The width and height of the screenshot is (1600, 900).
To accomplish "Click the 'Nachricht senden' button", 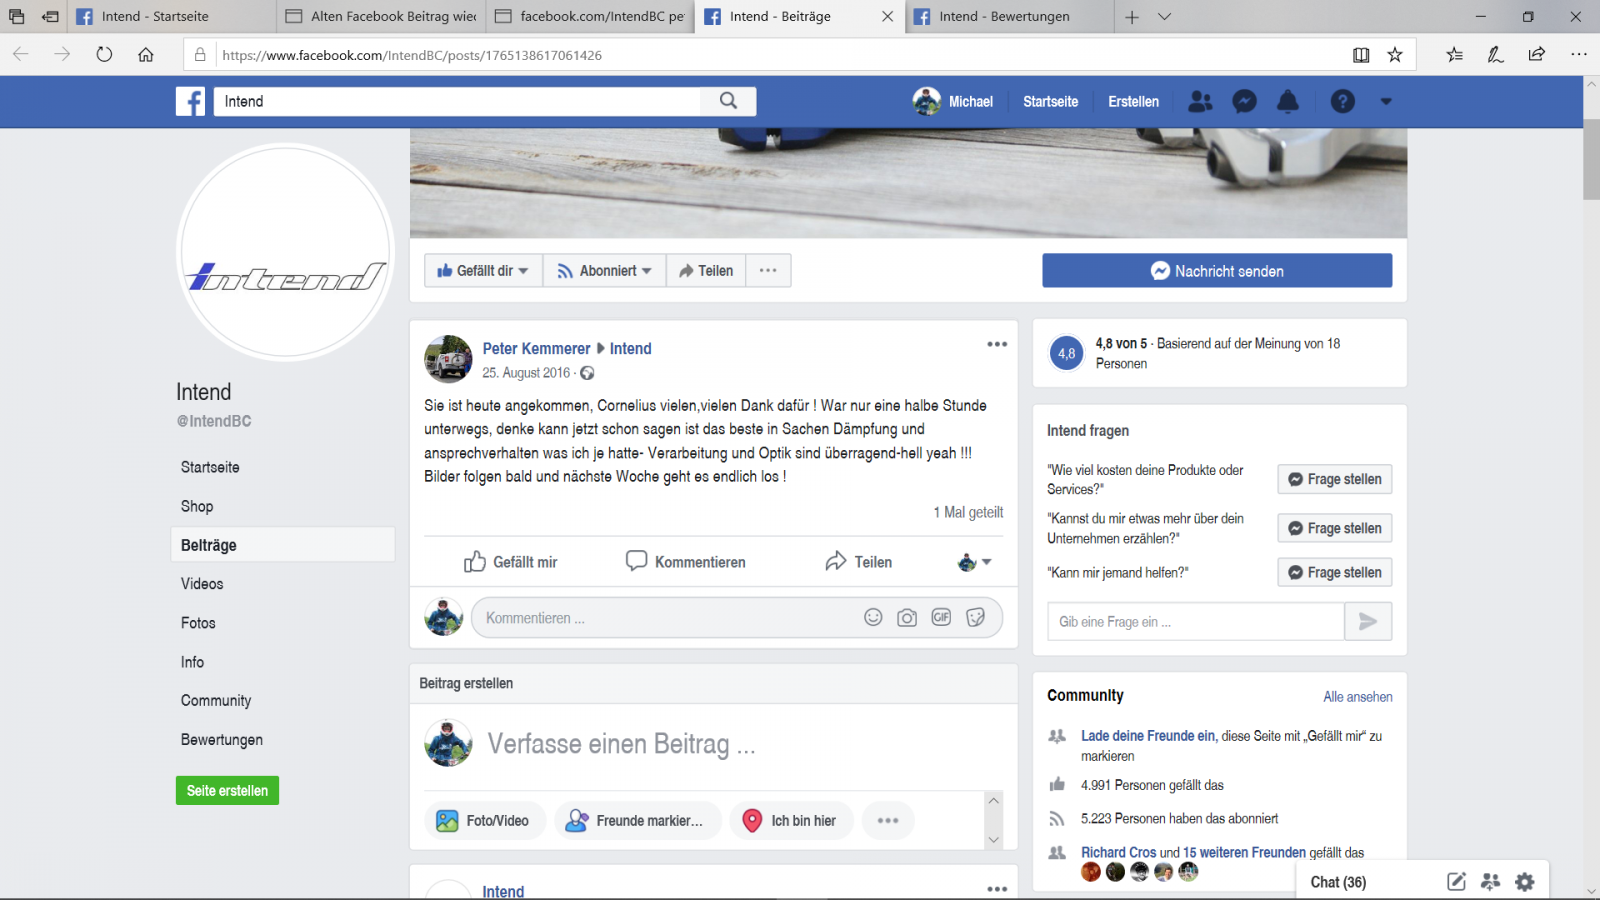I will point(1217,271).
